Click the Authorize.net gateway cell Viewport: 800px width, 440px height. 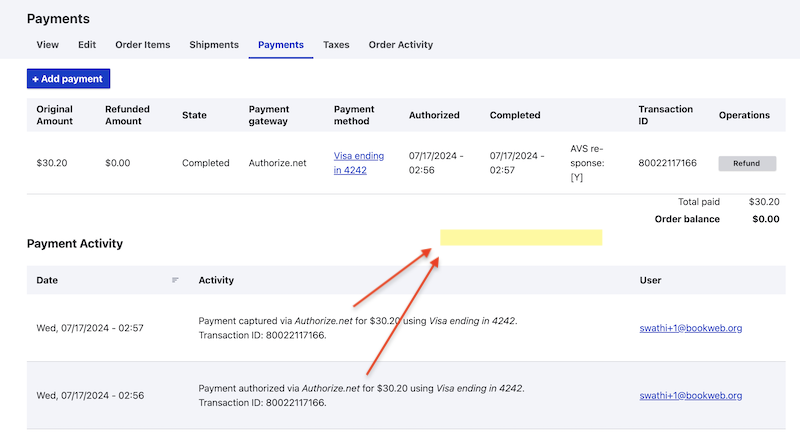tap(277, 163)
